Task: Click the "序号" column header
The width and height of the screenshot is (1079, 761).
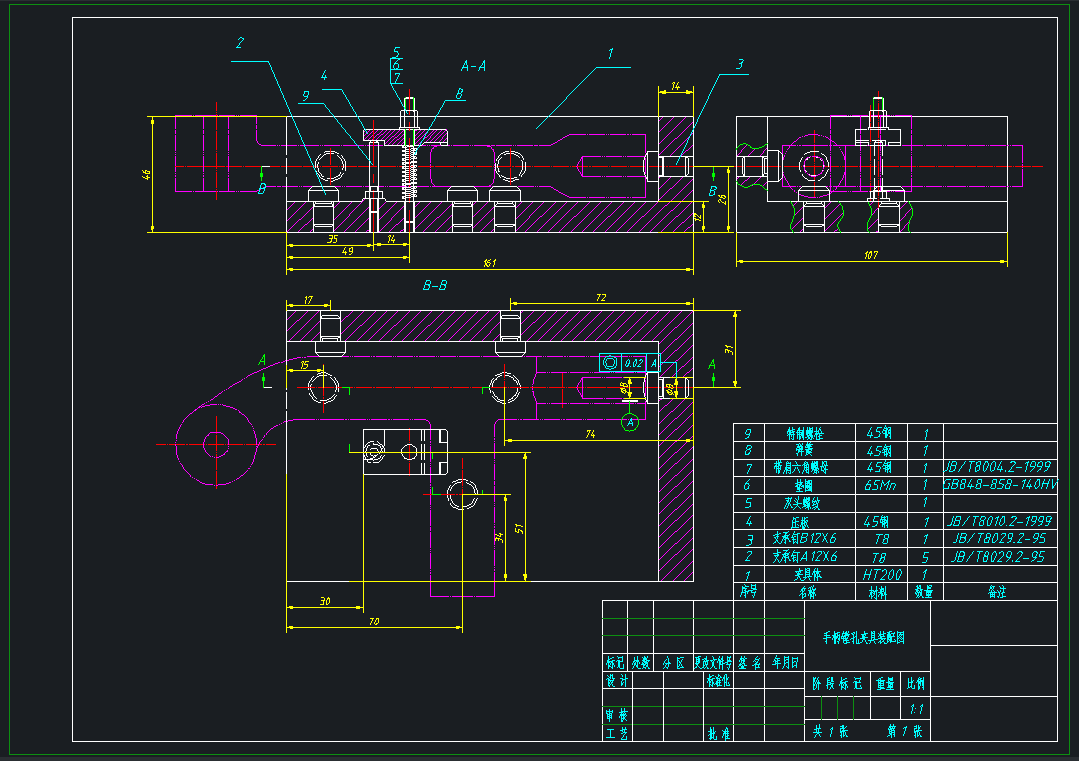Action: coord(749,591)
